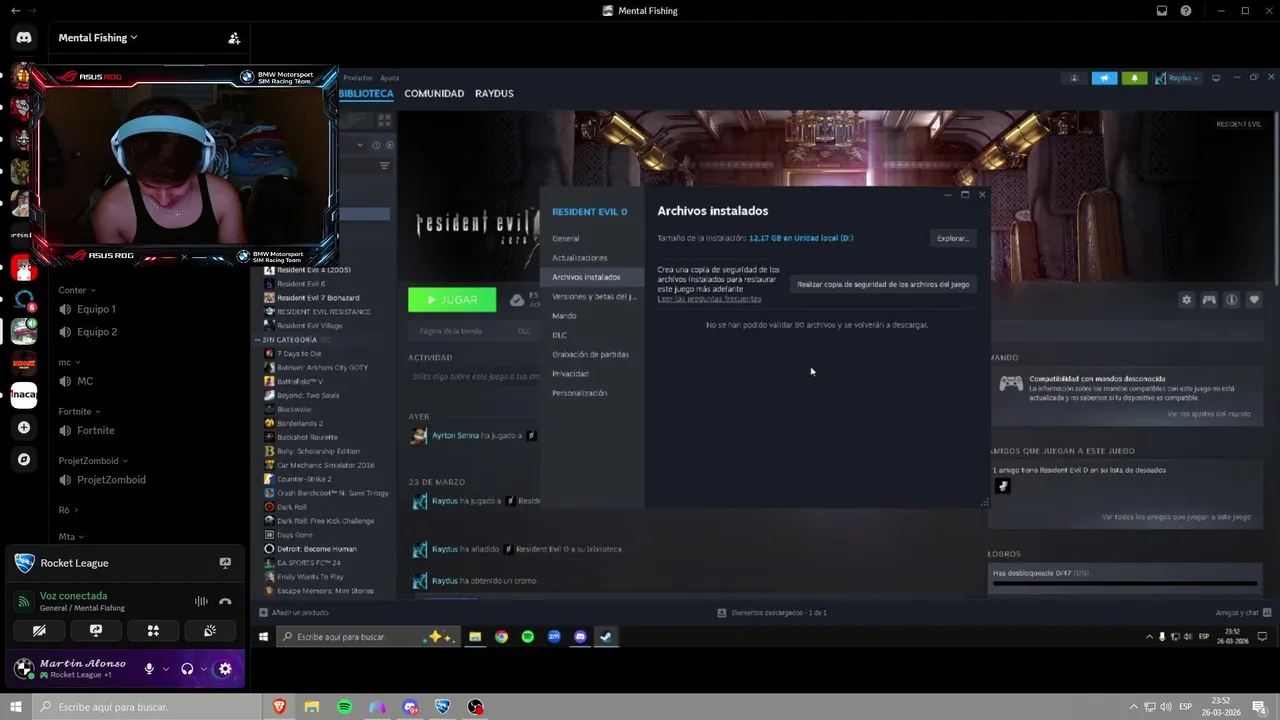Select Versiones y betas properties section

[594, 296]
